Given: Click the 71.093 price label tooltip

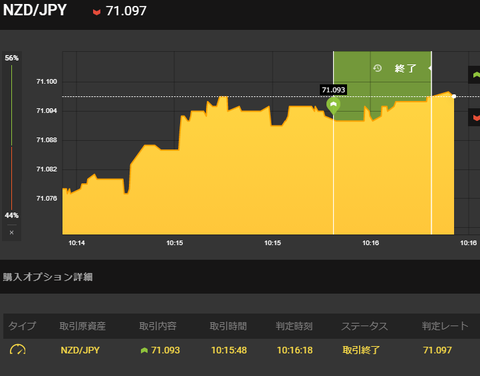Looking at the screenshot, I should pos(333,90).
